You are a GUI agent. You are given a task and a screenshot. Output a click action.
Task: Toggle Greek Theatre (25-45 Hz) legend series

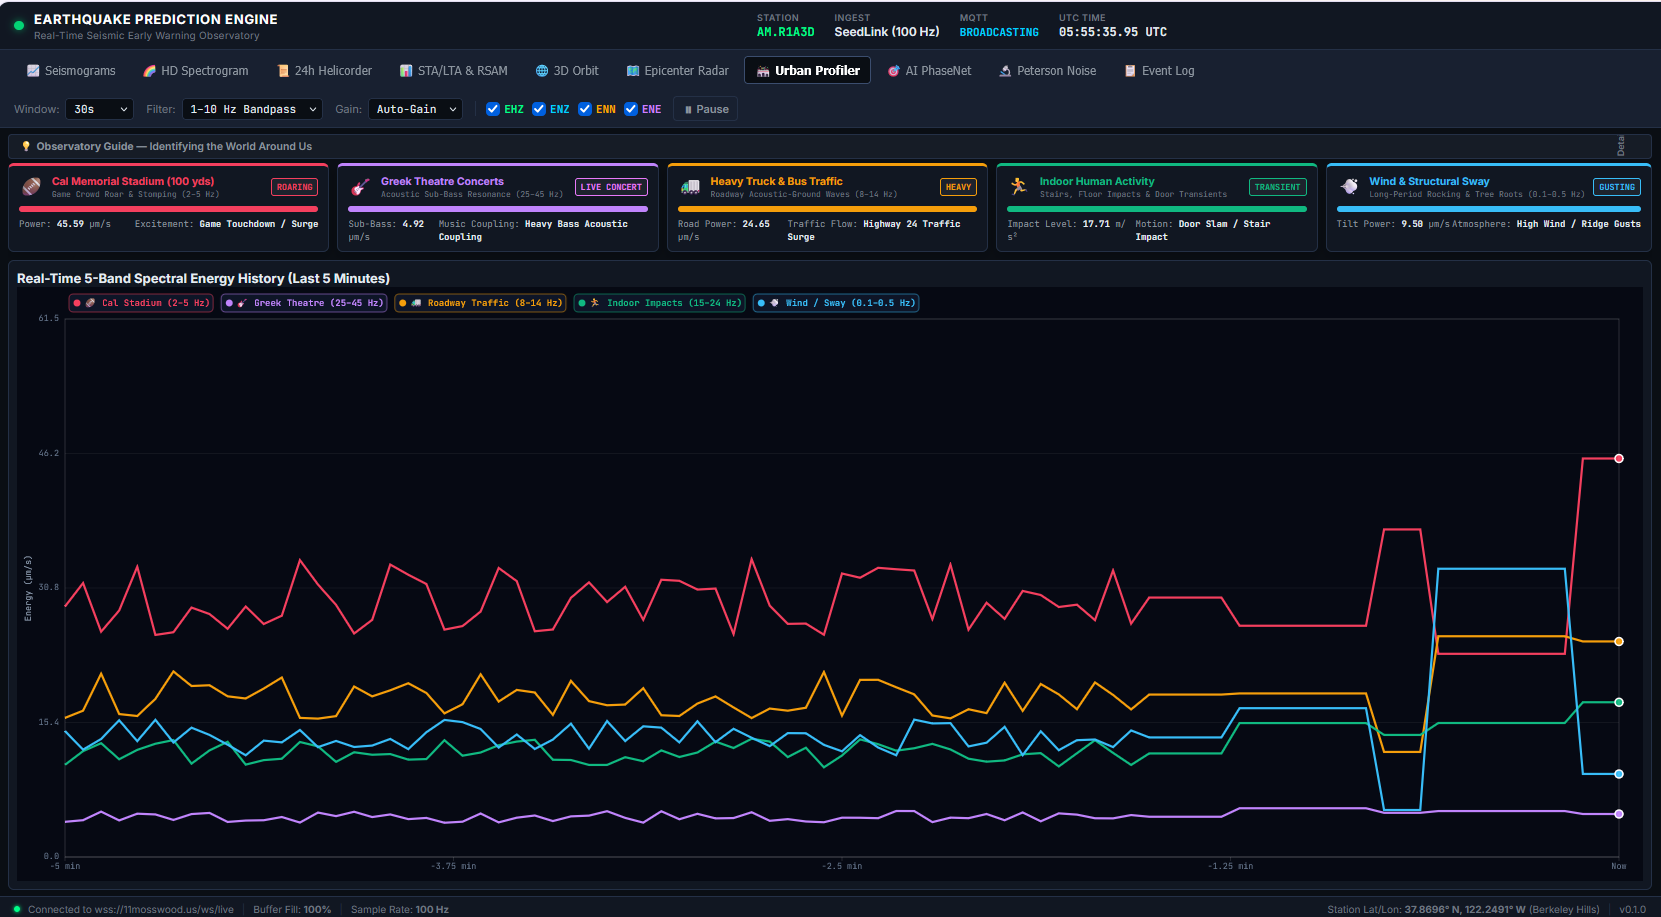coord(304,303)
